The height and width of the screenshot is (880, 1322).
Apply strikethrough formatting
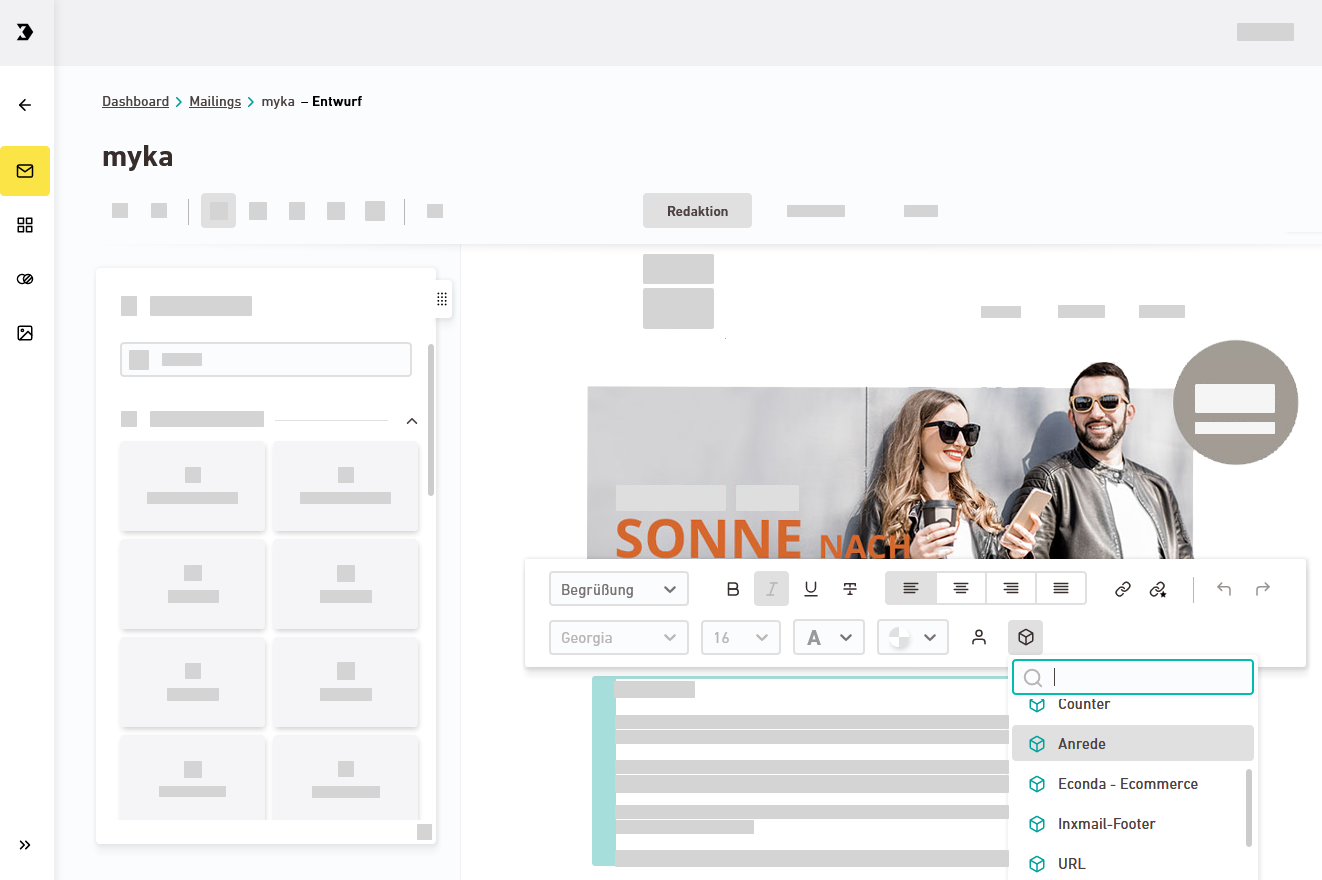[850, 589]
